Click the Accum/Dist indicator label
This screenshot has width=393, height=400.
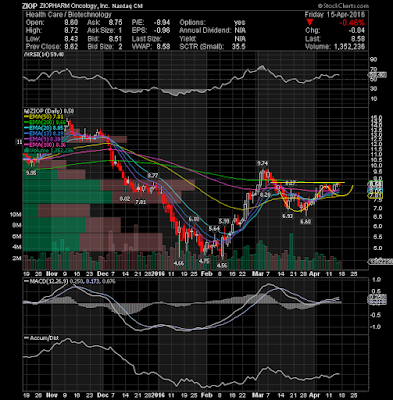42,338
